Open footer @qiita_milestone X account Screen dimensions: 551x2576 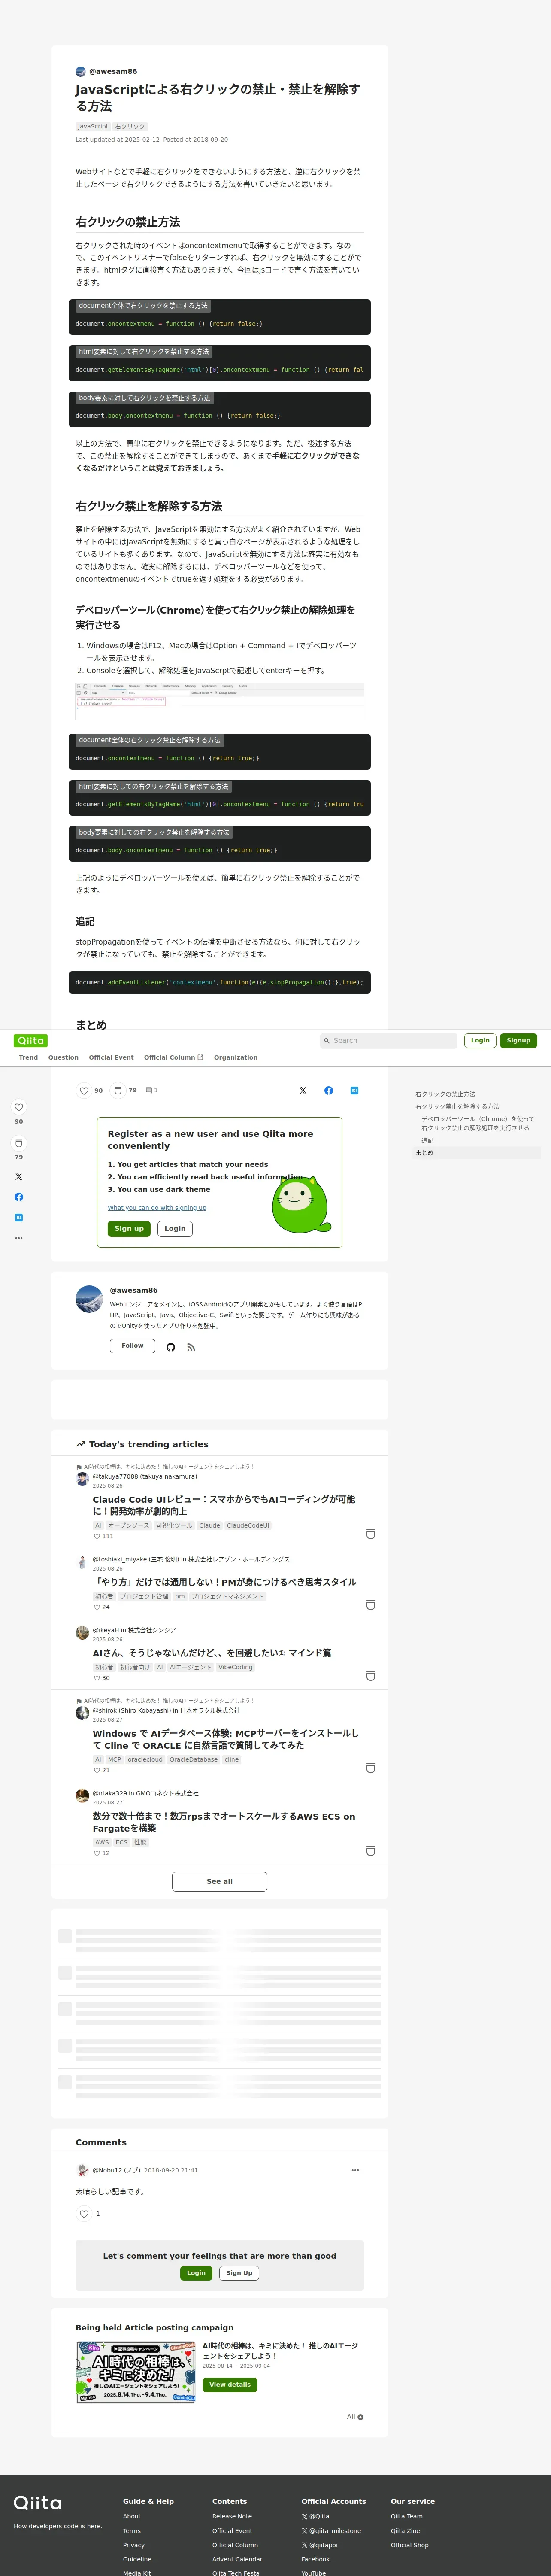tap(331, 2530)
